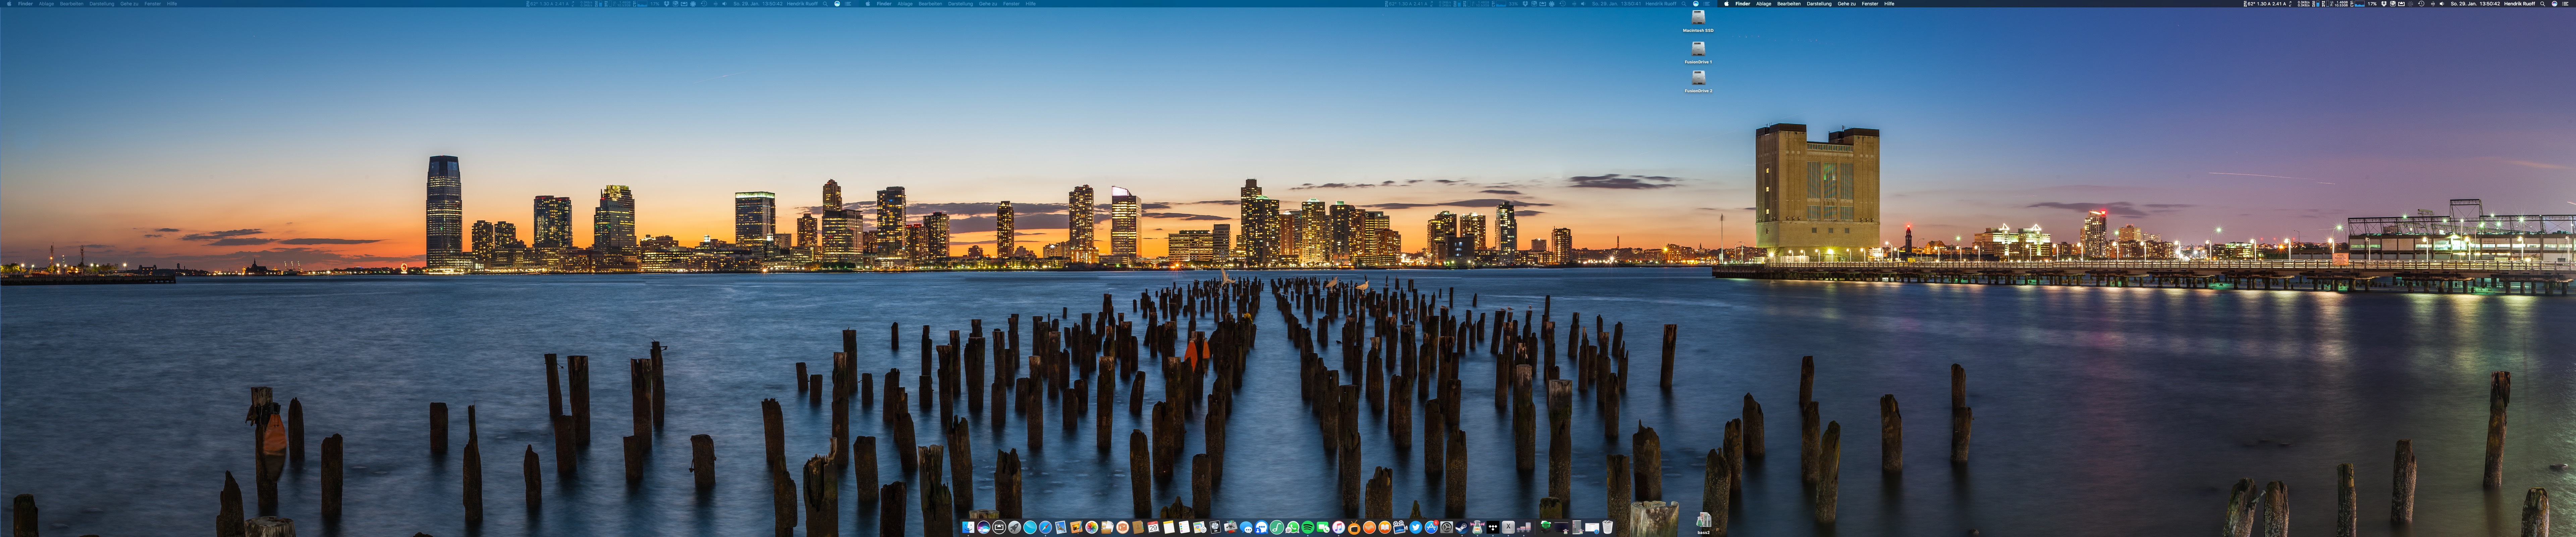The width and height of the screenshot is (2576, 537).
Task: Open Messages speech-bubble app in Dock
Action: (x=1246, y=527)
